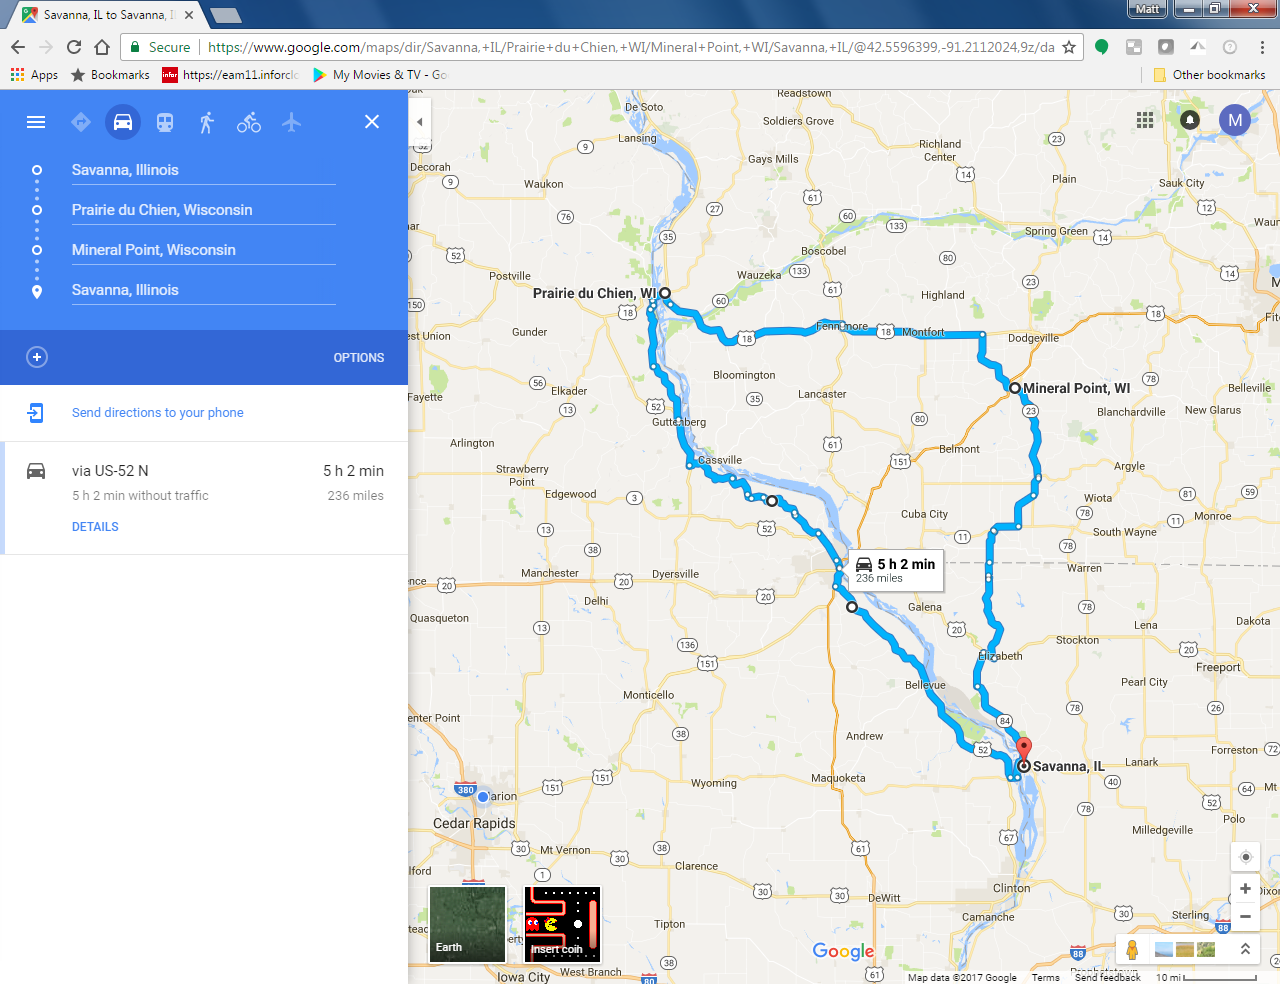1280x984 pixels.
Task: Zoom in the map with plus
Action: pos(1245,889)
